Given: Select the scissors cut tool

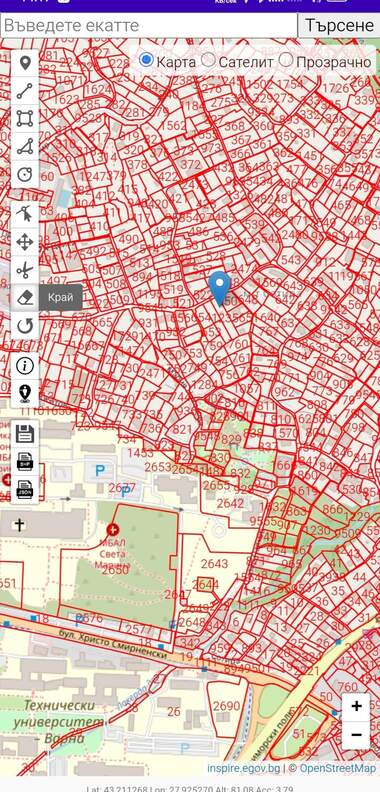Looking at the screenshot, I should (x=25, y=270).
